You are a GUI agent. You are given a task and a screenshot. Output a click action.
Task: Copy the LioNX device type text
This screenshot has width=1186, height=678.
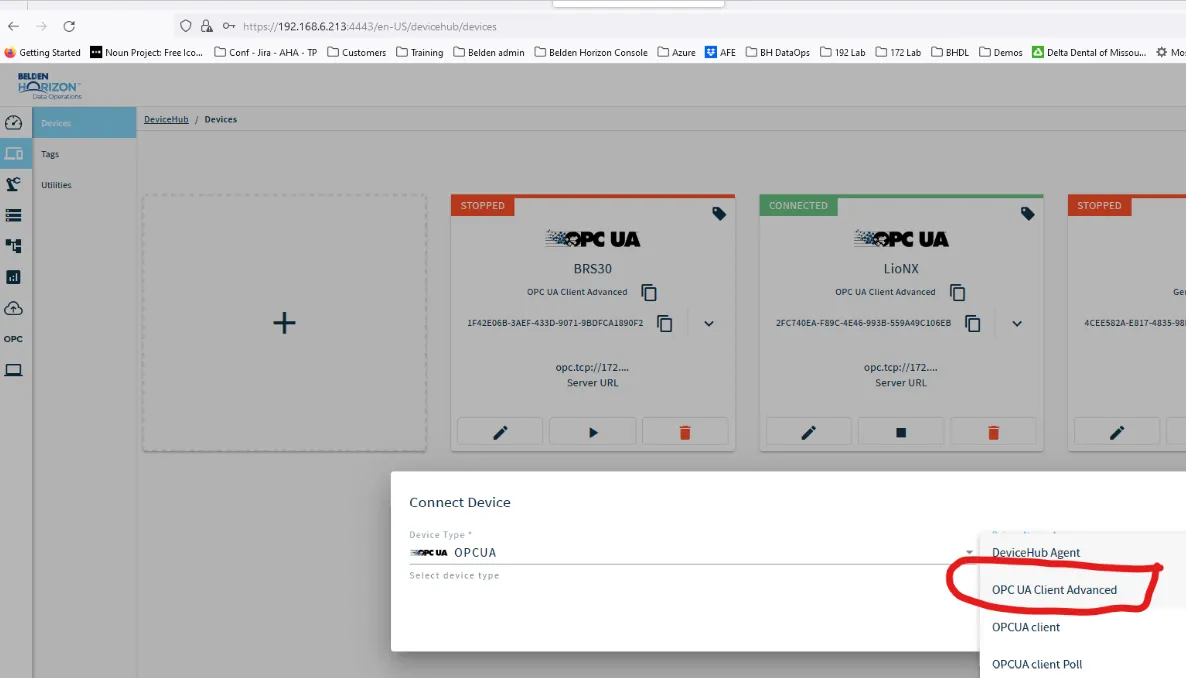pyautogui.click(x=958, y=292)
